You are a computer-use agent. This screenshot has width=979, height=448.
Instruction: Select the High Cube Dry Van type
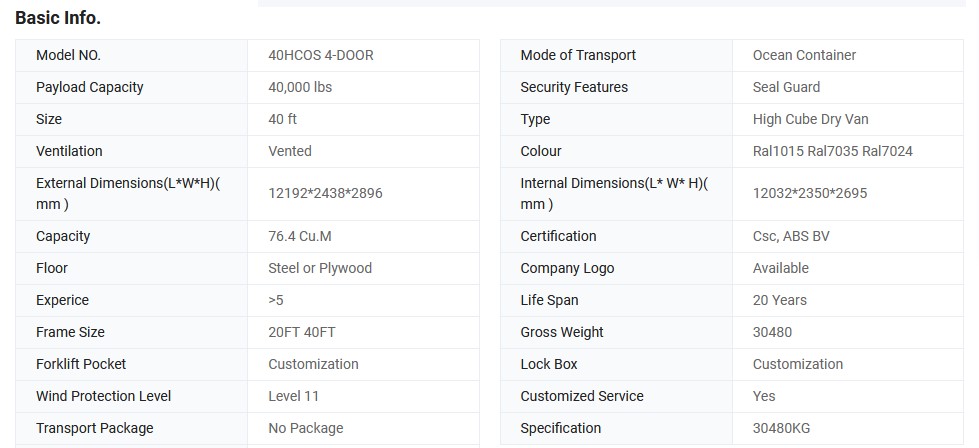click(810, 119)
